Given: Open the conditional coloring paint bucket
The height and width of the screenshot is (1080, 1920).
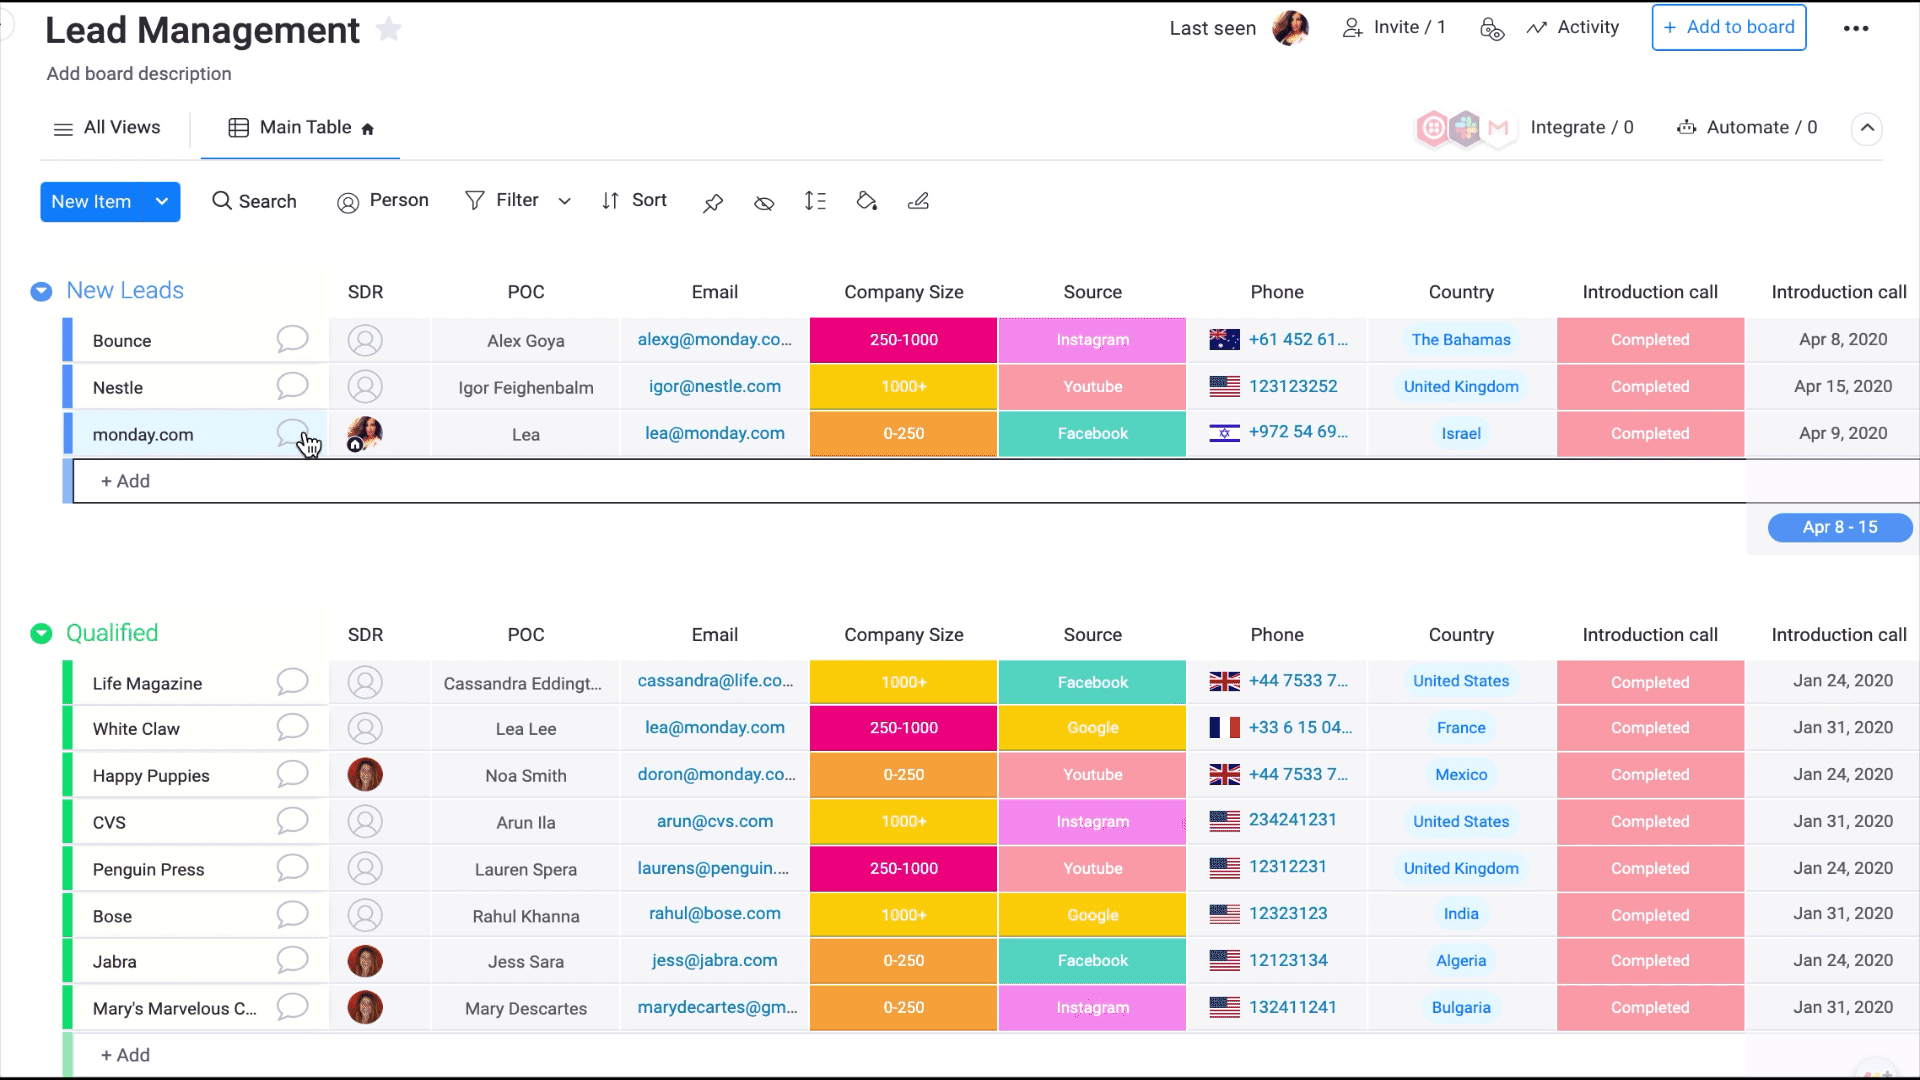Looking at the screenshot, I should 867,201.
